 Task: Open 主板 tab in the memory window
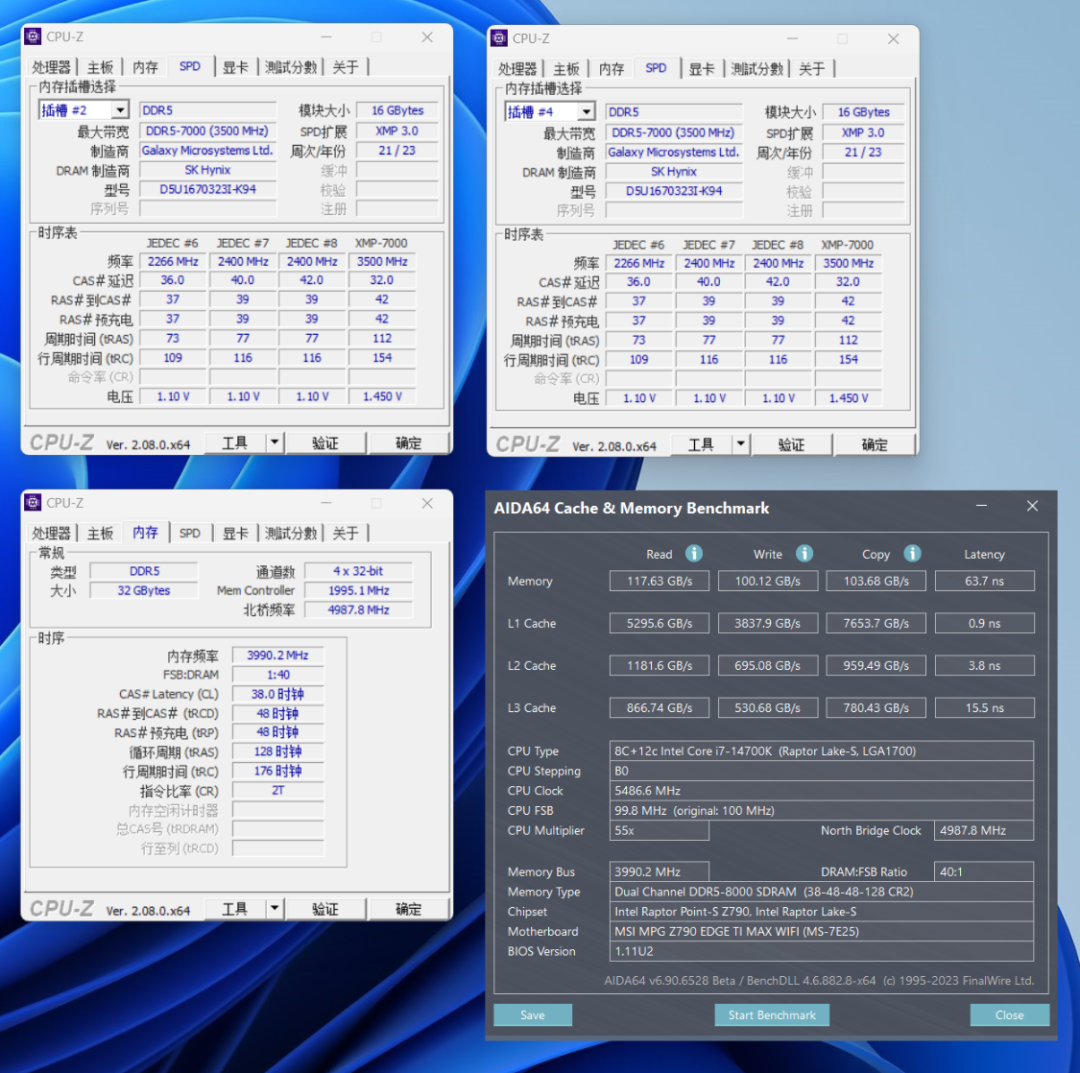coord(100,532)
